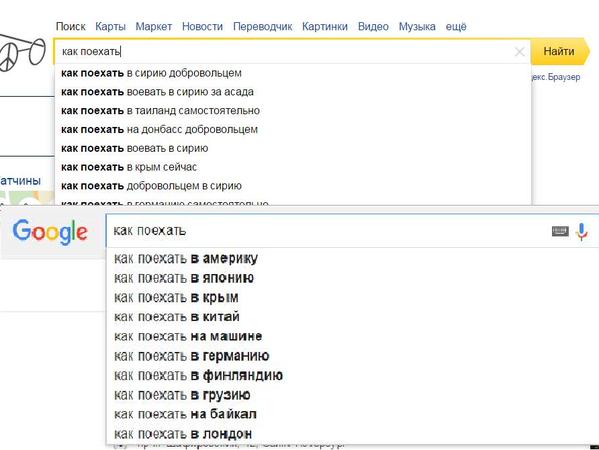
Task: Select Google suggestion 'в грузию'
Action: pyautogui.click(x=352, y=395)
